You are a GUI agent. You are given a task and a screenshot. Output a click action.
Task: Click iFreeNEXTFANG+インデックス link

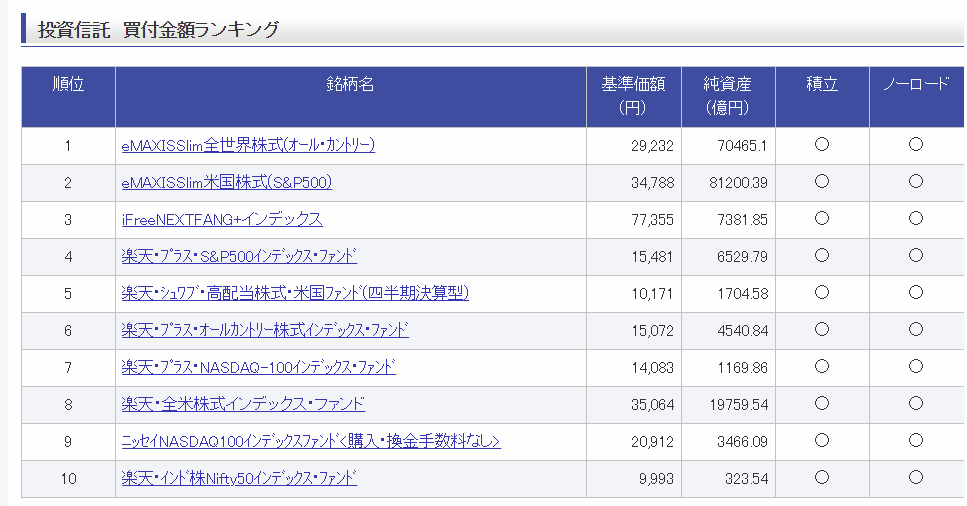point(222,219)
